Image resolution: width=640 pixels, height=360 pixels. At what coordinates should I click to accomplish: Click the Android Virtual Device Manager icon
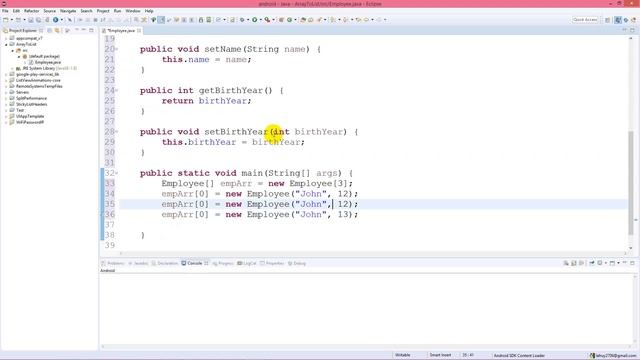pyautogui.click(x=209, y=20)
